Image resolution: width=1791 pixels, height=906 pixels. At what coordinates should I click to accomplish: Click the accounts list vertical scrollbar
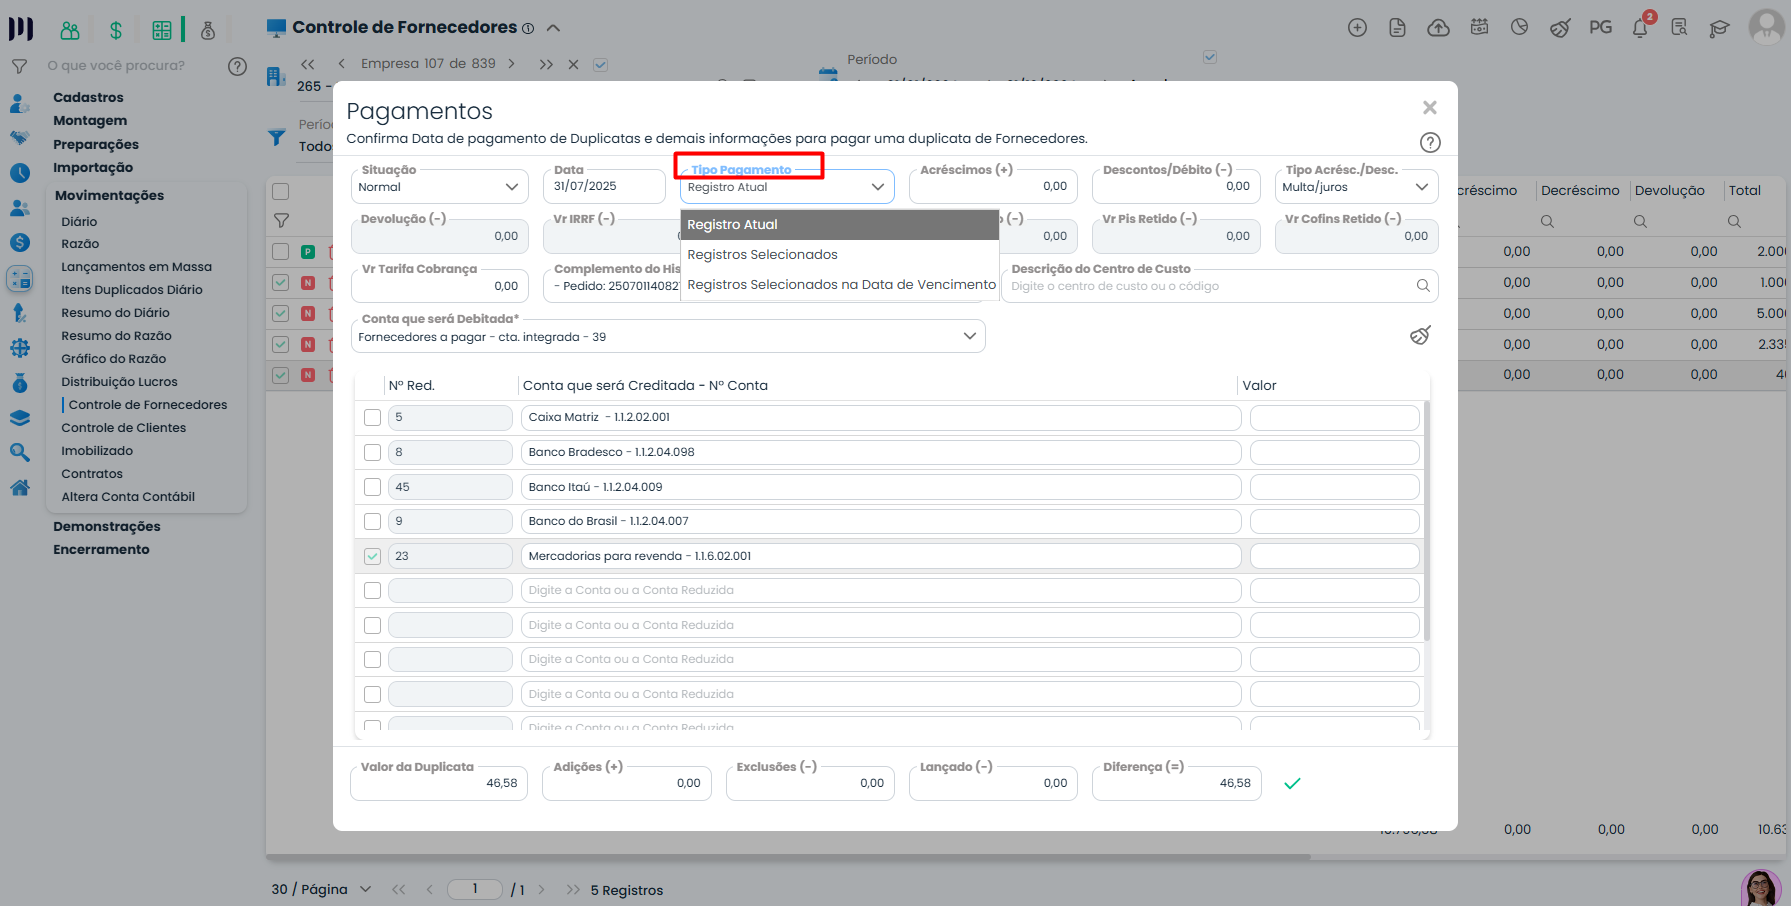click(x=1426, y=520)
